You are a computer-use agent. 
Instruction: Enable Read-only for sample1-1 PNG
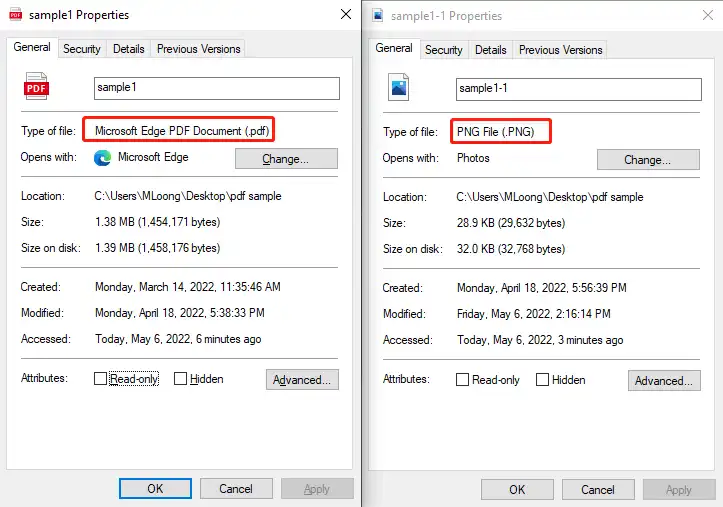(x=462, y=380)
